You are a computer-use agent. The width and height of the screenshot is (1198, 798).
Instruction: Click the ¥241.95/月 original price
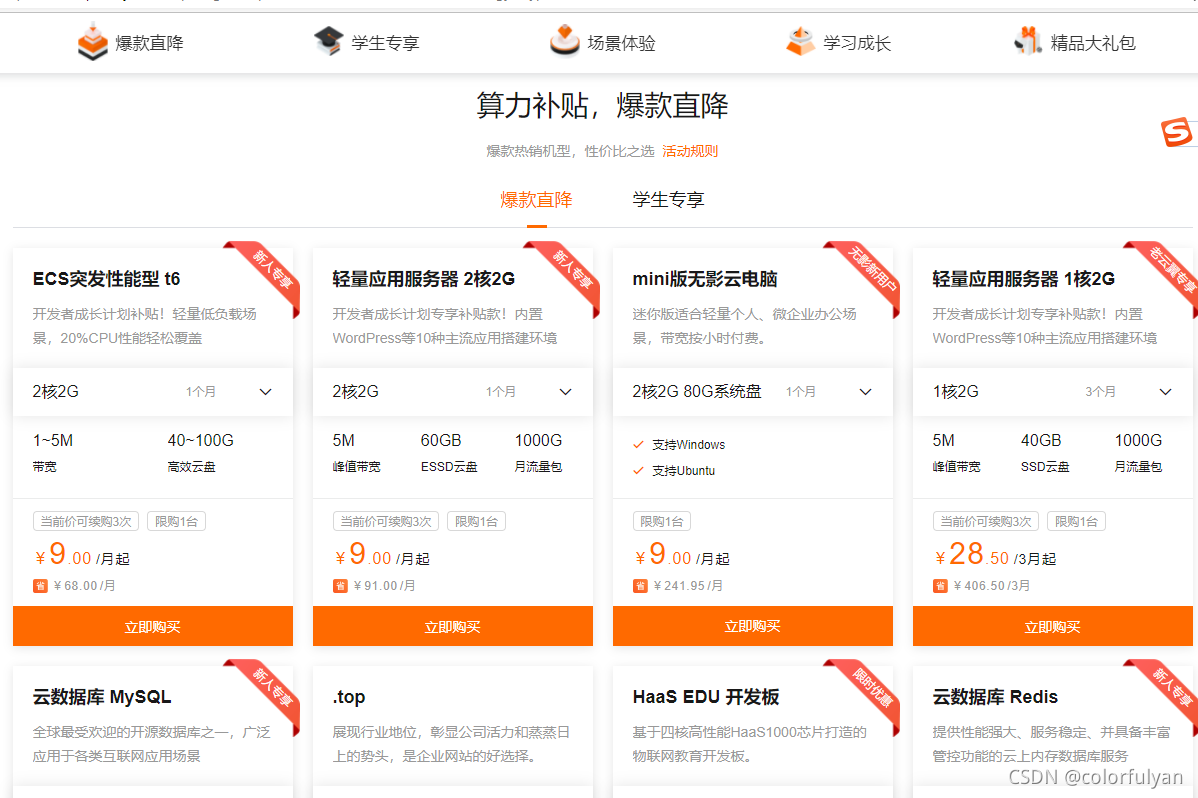click(688, 586)
